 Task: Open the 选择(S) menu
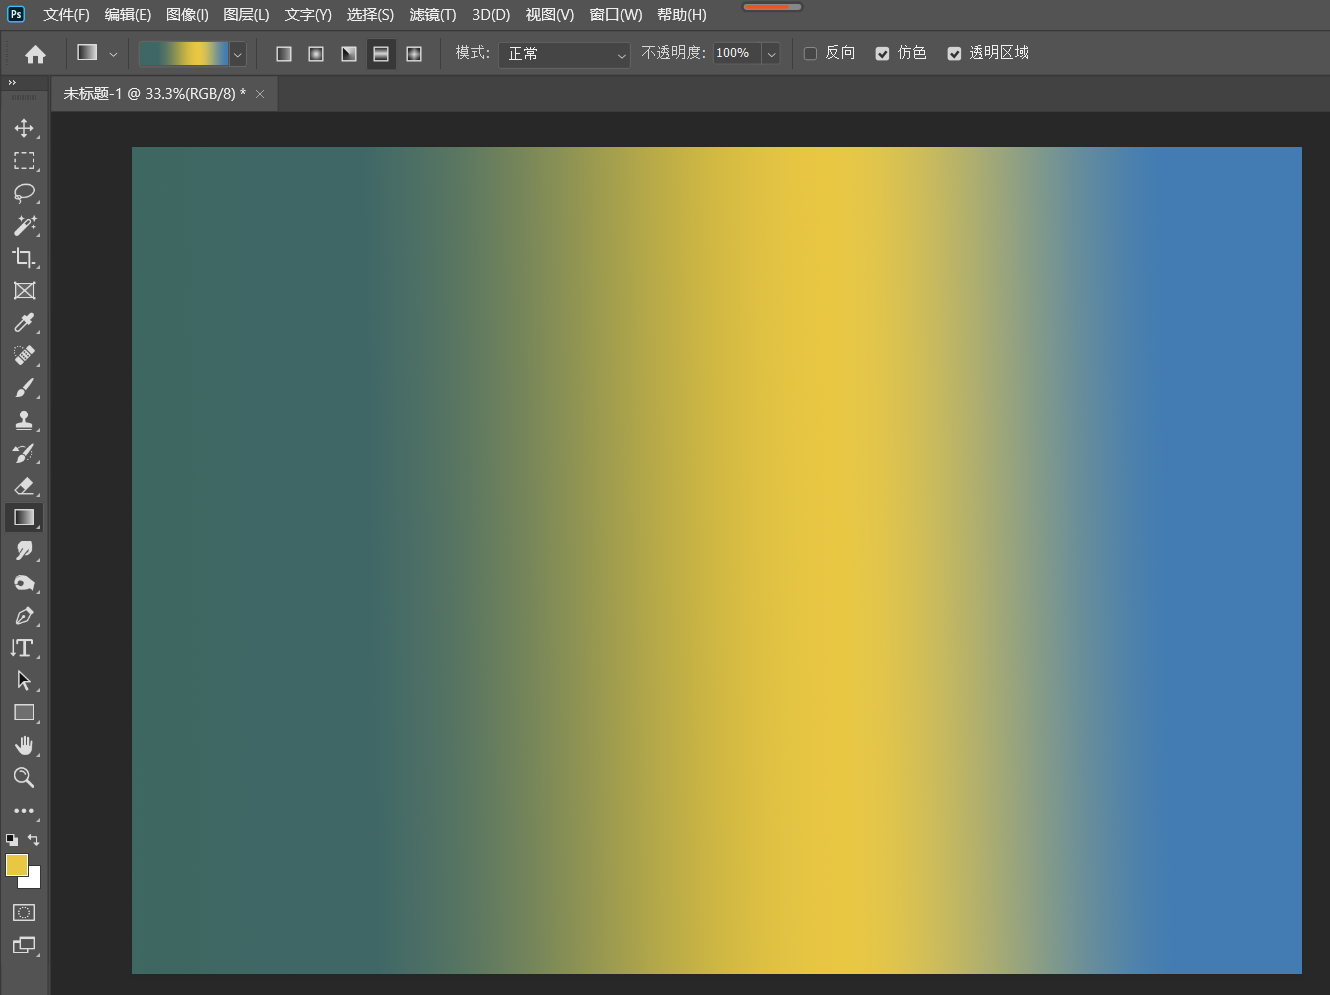coord(370,15)
